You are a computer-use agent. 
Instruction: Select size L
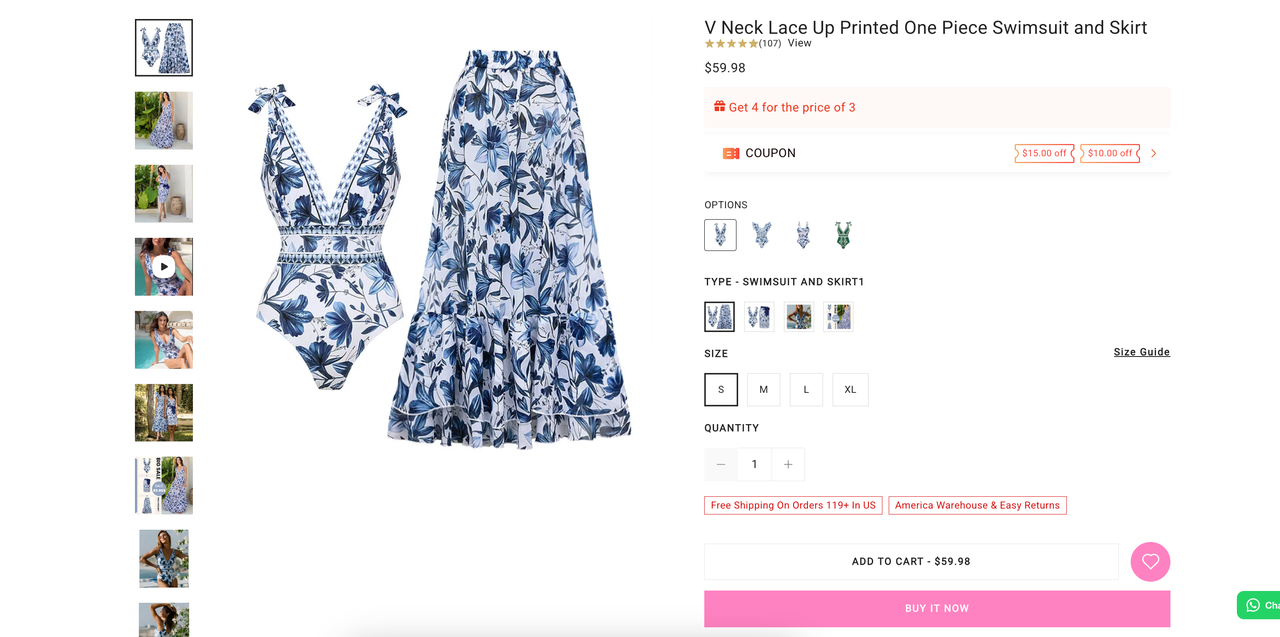[806, 389]
